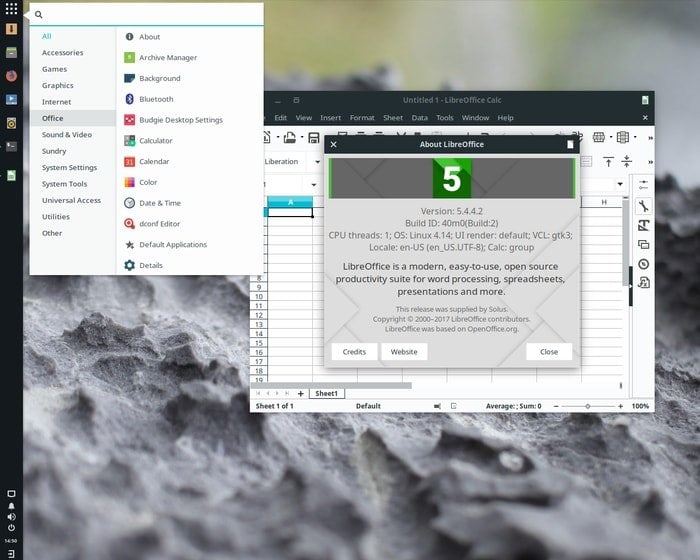Open the print icon dropdown arrow
700x560 pixels.
[x=302, y=137]
